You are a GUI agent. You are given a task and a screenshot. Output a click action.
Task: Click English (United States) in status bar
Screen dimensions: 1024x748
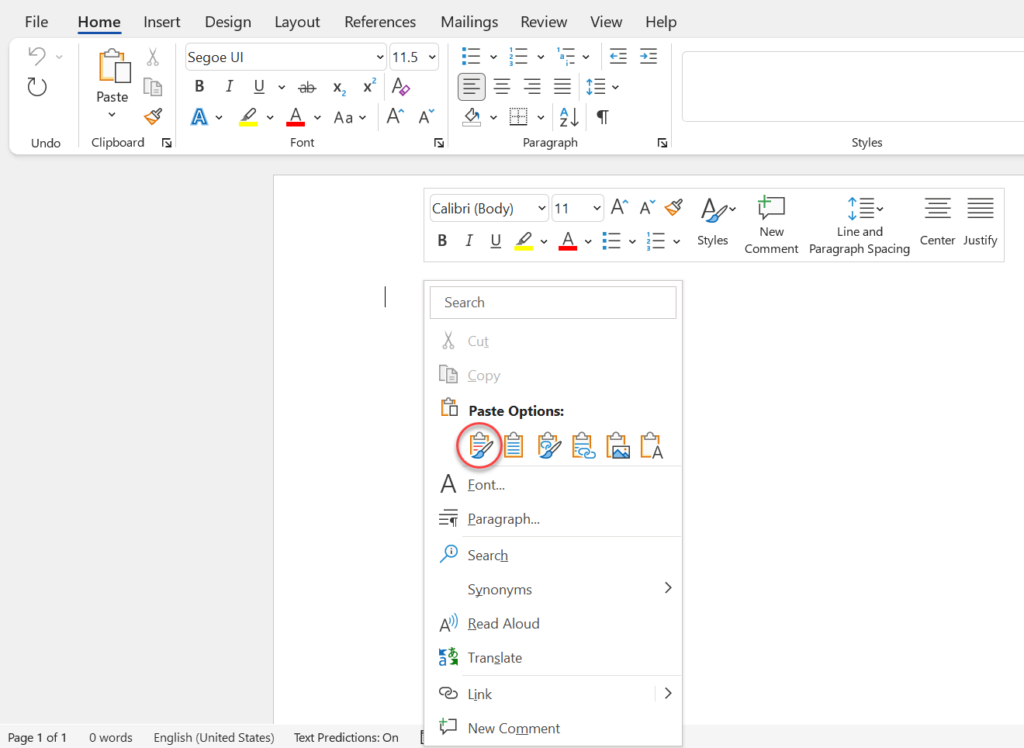click(x=214, y=737)
